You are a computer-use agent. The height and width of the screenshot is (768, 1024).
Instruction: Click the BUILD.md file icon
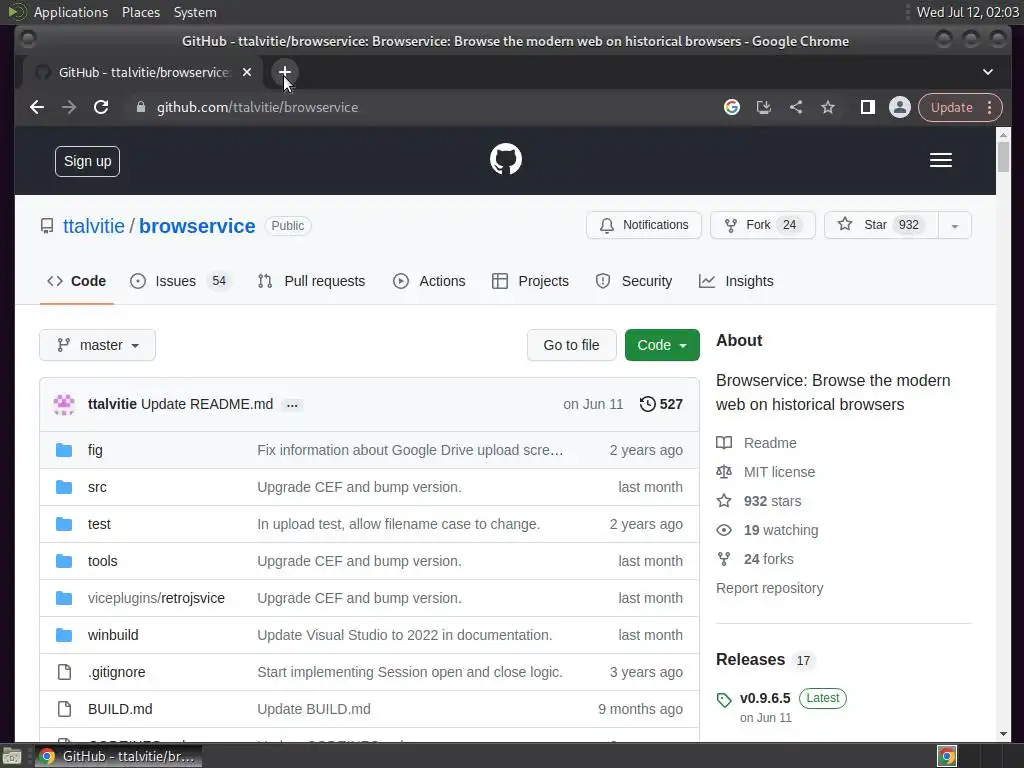click(64, 709)
